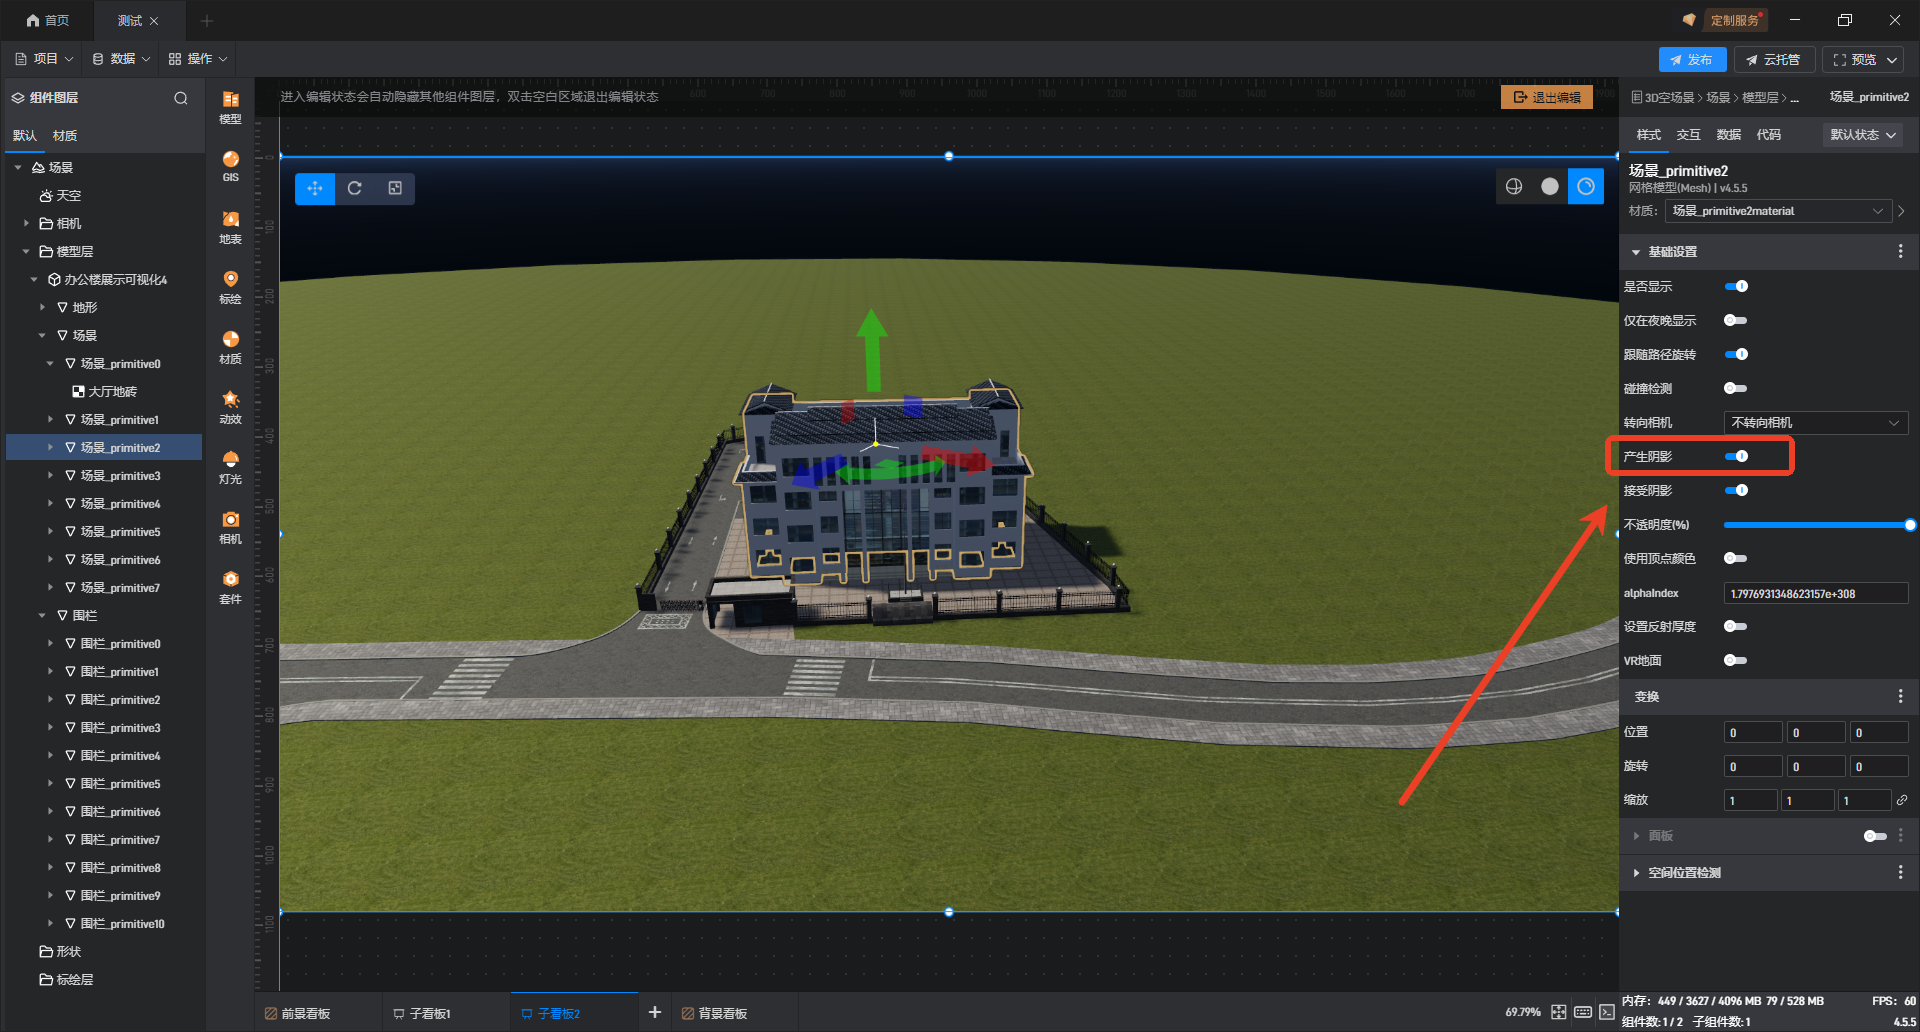
Task: Open the 灯光 component category
Action: point(230,467)
